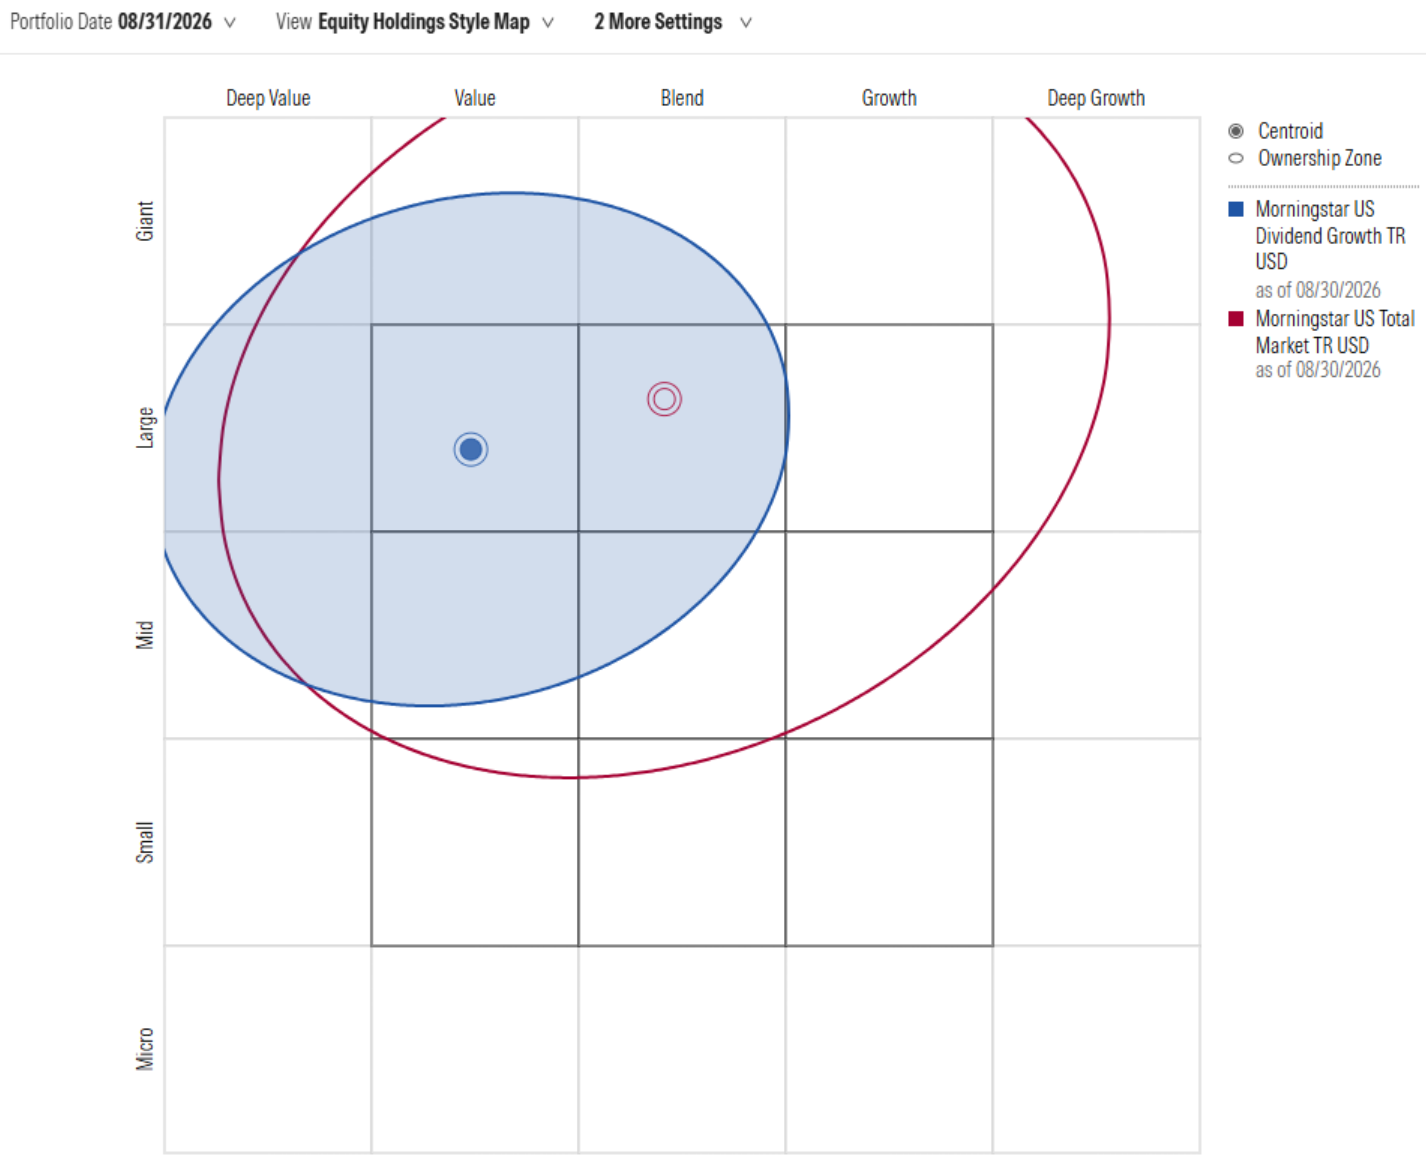The image size is (1426, 1165).
Task: Click the Deep Value column header
Action: (x=268, y=98)
